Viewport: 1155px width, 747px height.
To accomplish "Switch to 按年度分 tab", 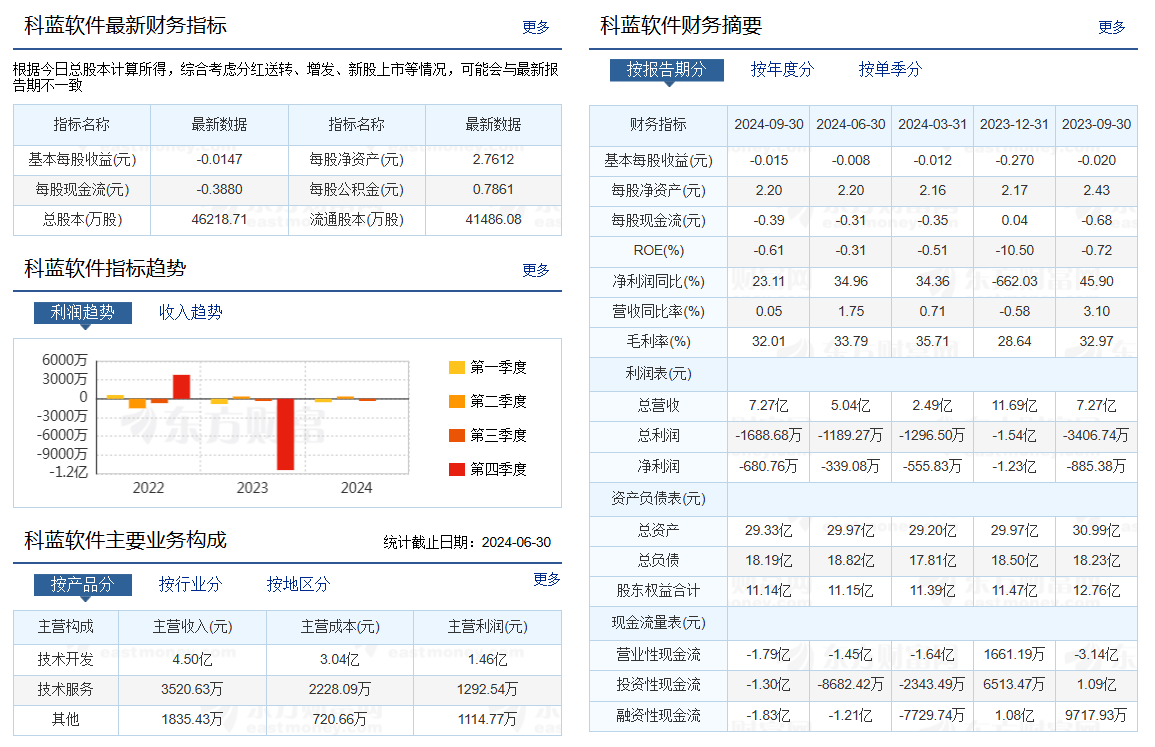I will tap(782, 70).
